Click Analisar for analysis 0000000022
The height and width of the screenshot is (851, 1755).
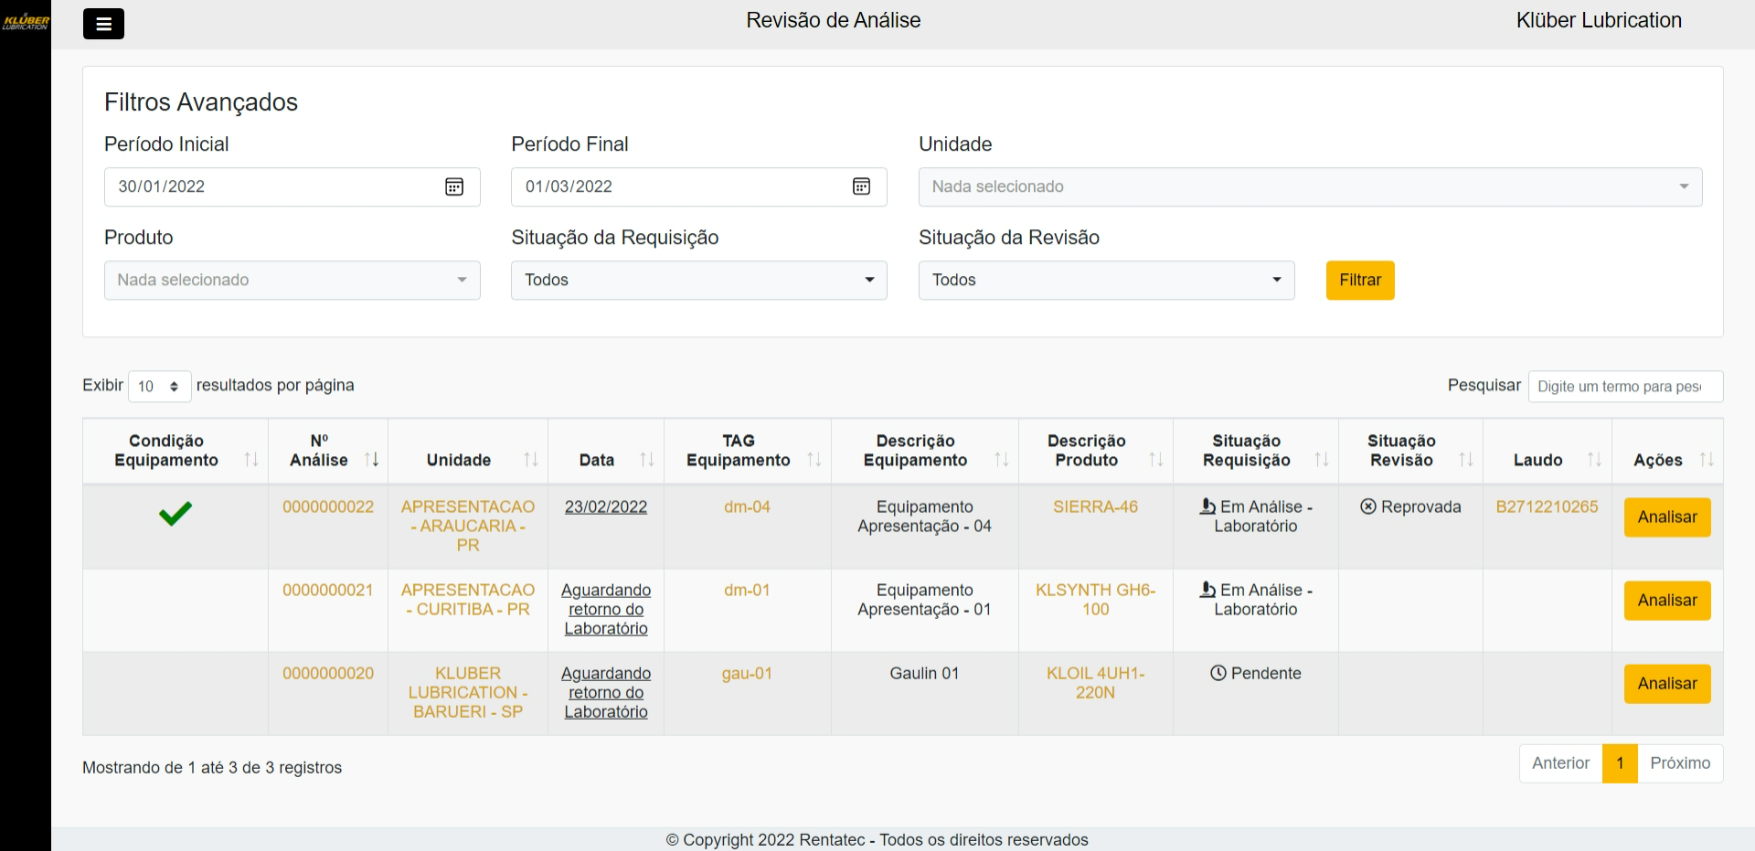[1666, 518]
